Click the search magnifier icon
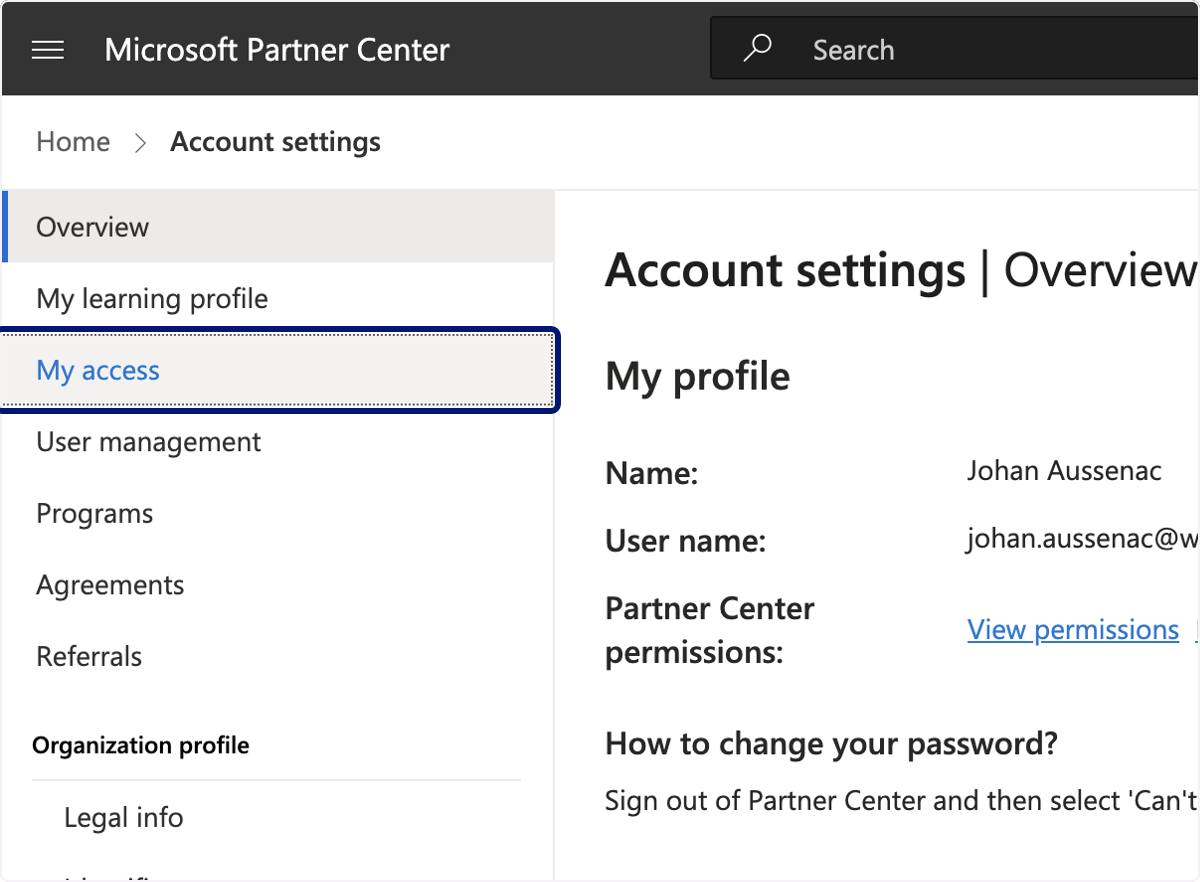 coord(757,49)
